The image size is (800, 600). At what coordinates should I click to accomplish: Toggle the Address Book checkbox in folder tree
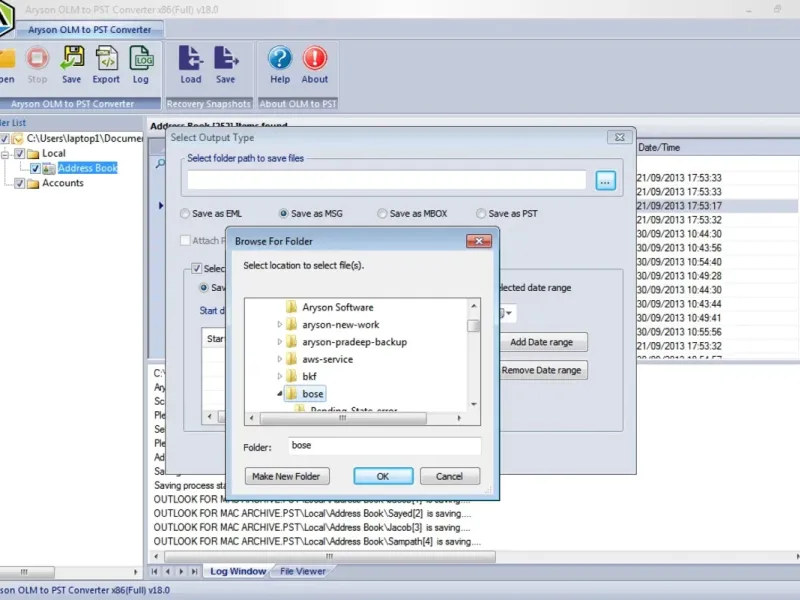coord(35,168)
